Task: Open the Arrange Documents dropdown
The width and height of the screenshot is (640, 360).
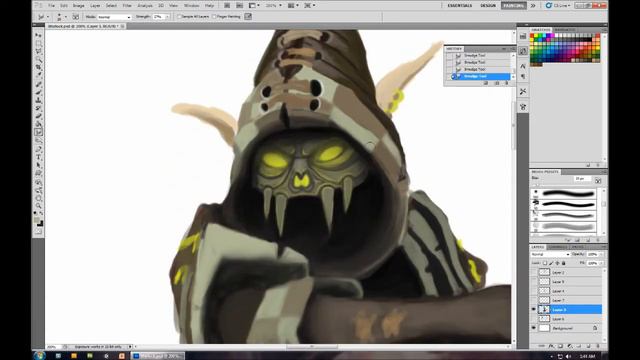Action: [x=293, y=6]
